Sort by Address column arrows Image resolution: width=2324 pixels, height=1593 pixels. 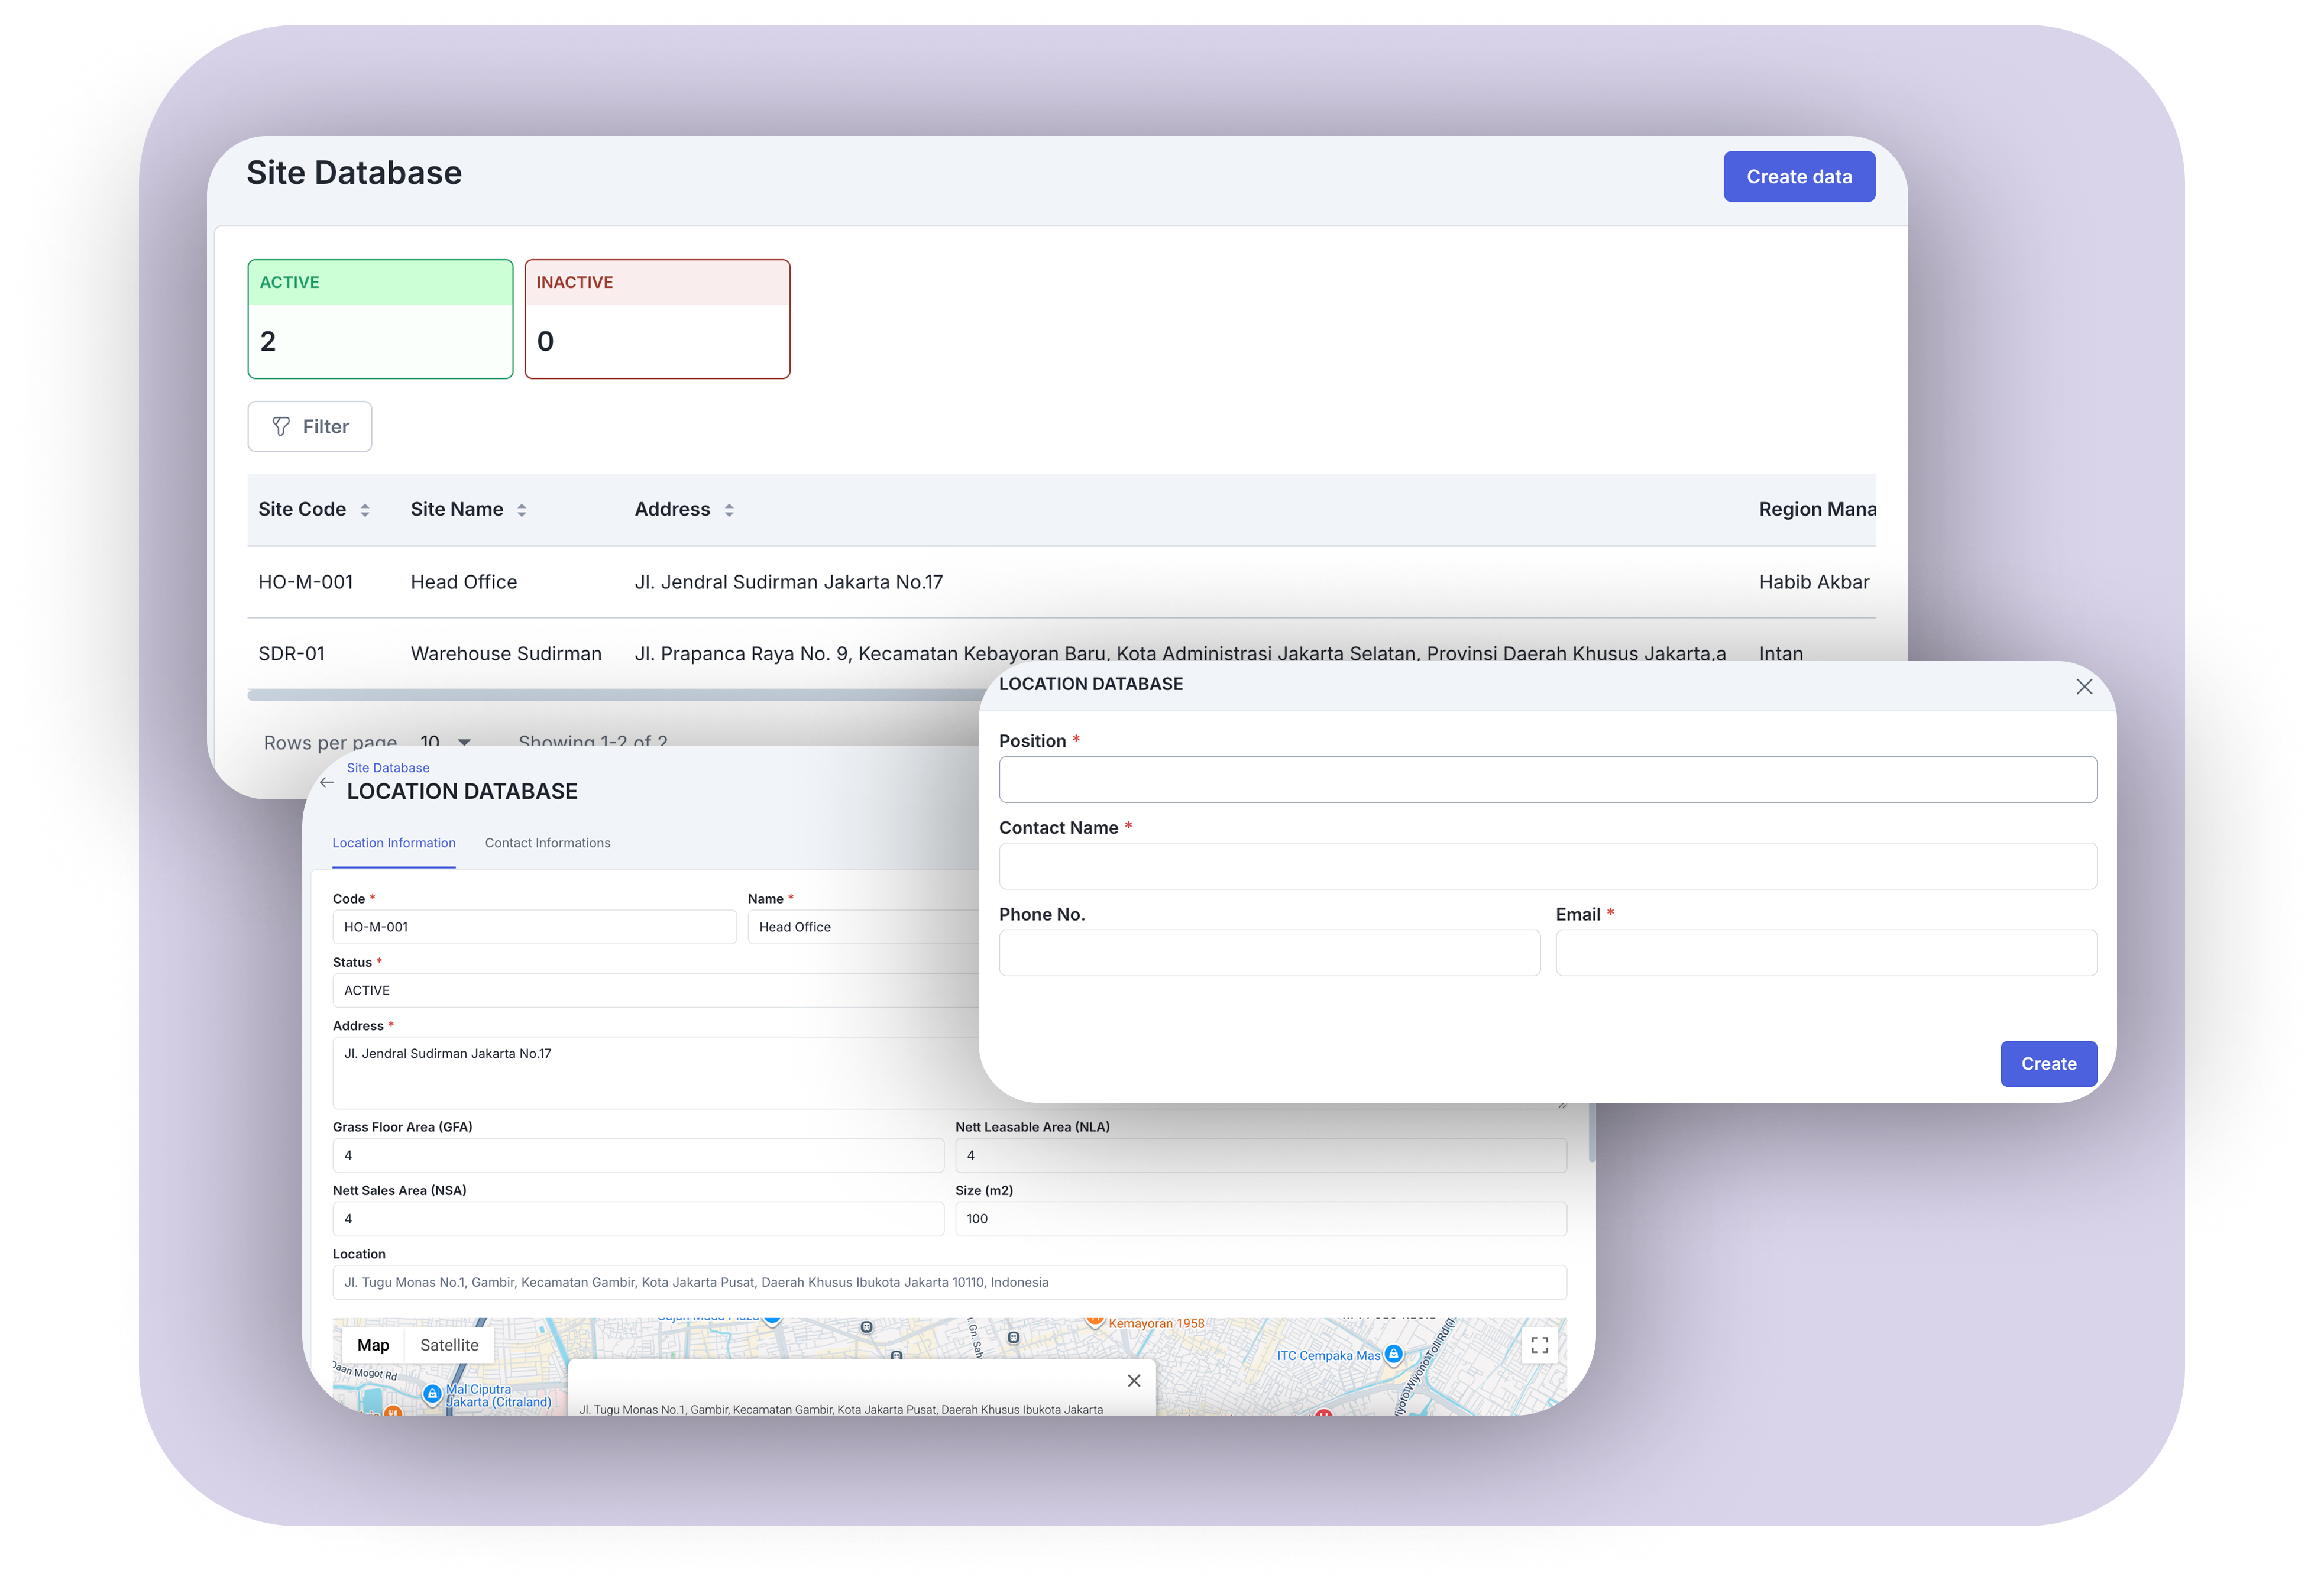[x=729, y=510]
